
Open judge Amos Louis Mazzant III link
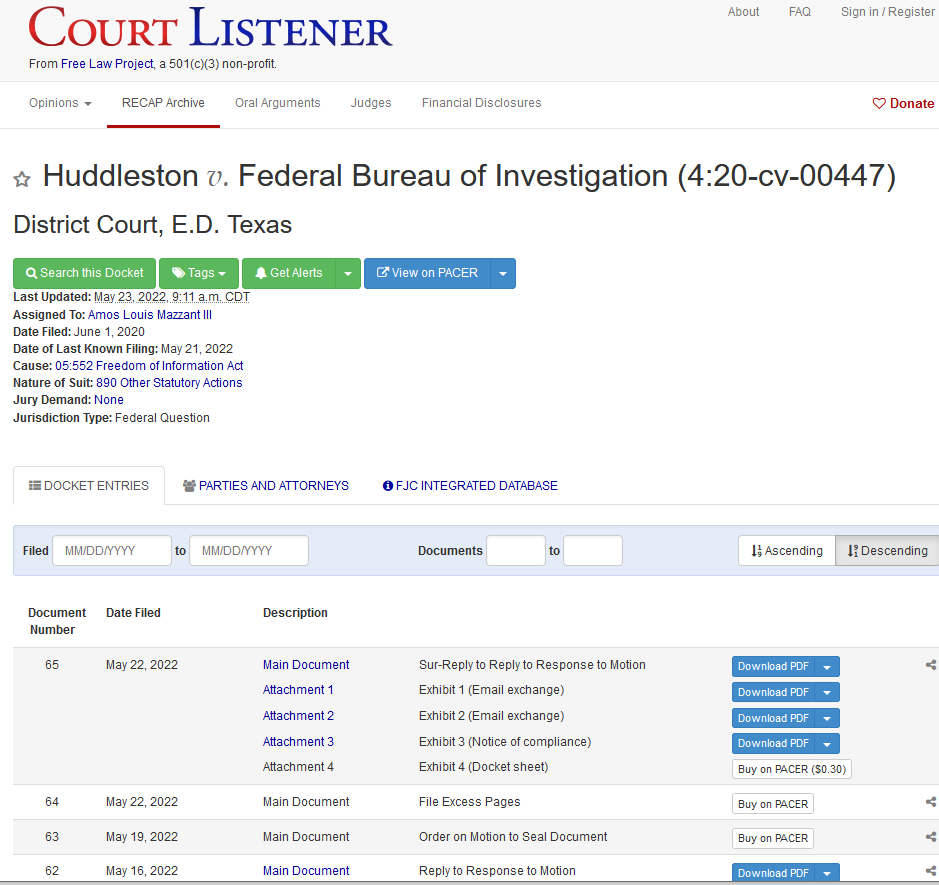150,315
